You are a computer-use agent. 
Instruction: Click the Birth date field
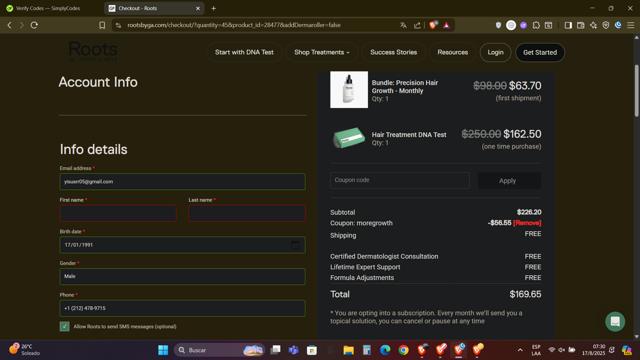(182, 245)
